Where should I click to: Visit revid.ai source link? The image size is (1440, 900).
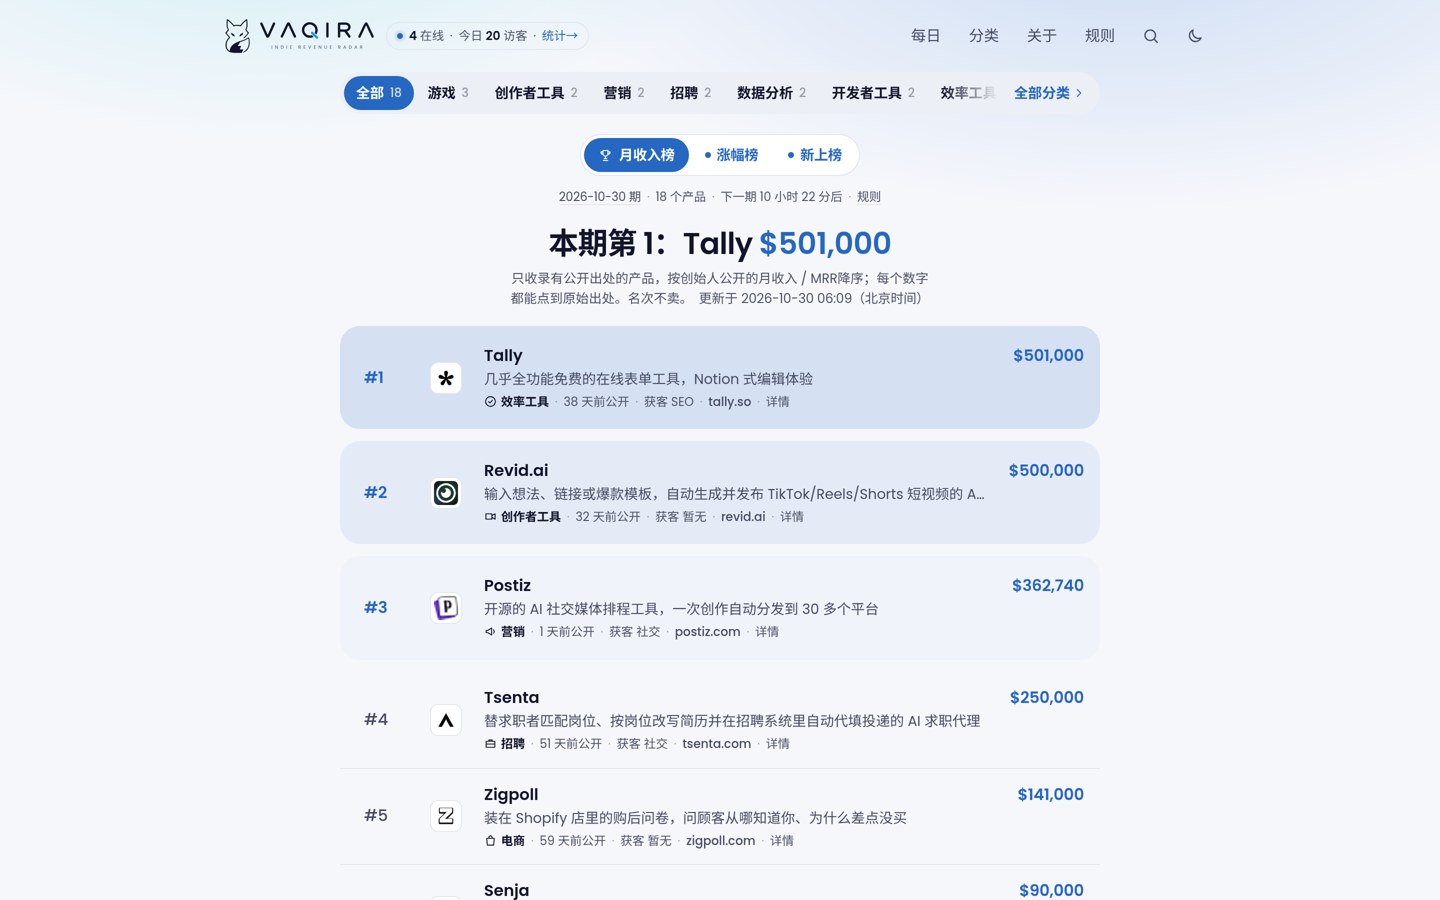pos(743,517)
